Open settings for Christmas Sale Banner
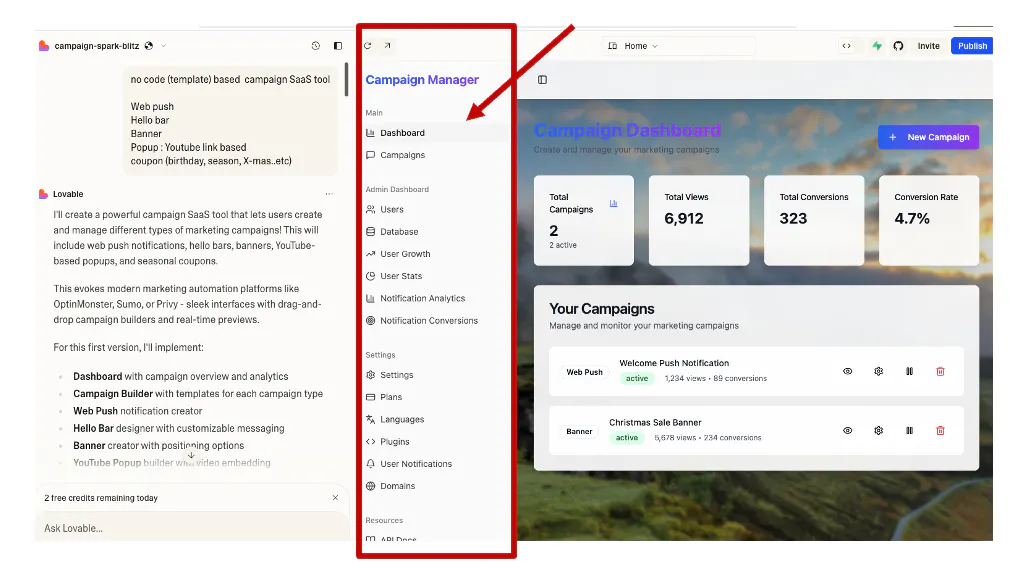The height and width of the screenshot is (563, 1035). [879, 430]
